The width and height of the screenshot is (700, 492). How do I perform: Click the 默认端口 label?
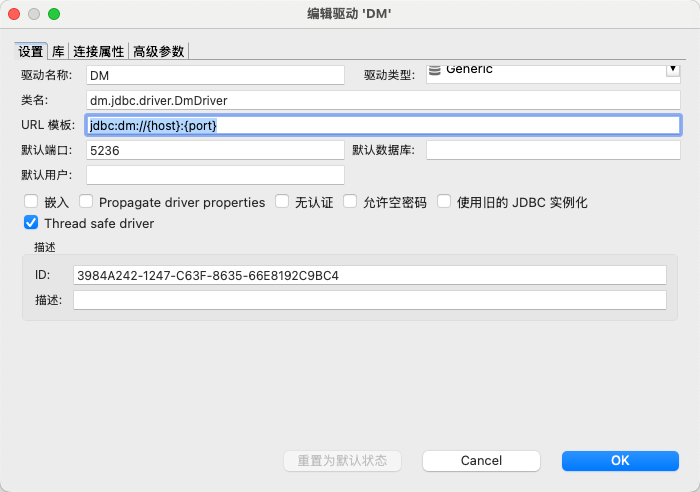(46, 150)
